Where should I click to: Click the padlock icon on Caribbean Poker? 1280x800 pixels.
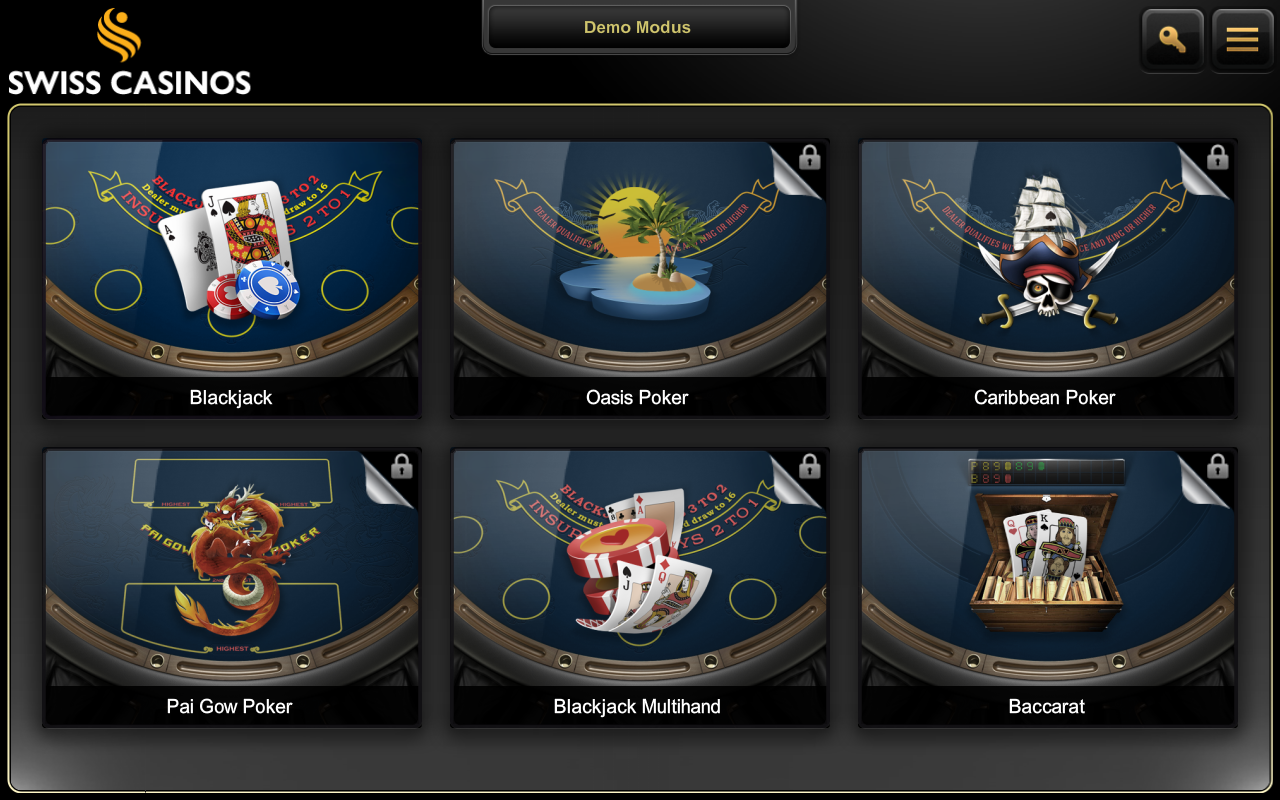tap(1217, 157)
